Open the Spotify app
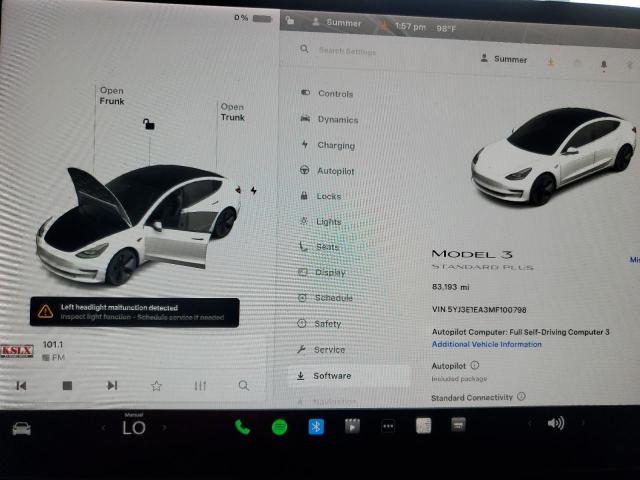 click(x=280, y=427)
